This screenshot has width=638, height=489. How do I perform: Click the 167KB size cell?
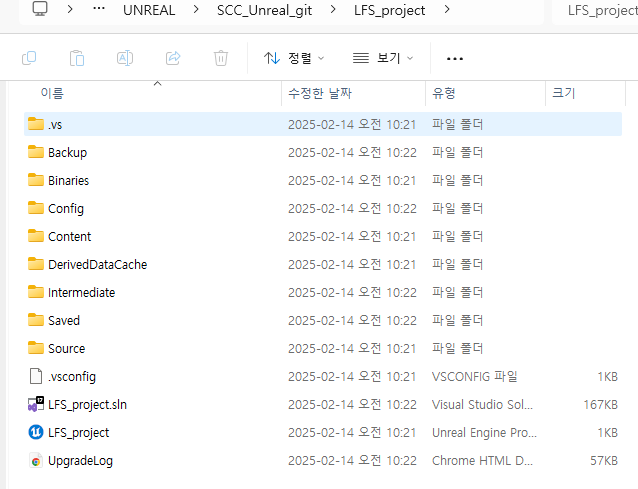(x=601, y=405)
